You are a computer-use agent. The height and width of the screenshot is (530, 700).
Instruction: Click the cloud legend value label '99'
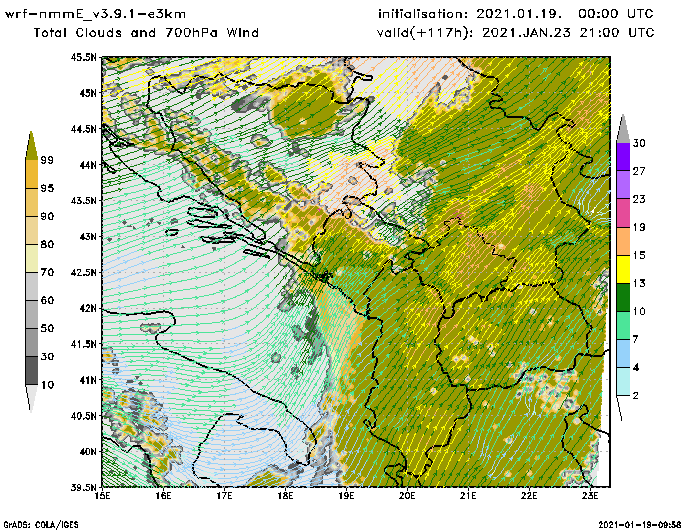pos(47,160)
